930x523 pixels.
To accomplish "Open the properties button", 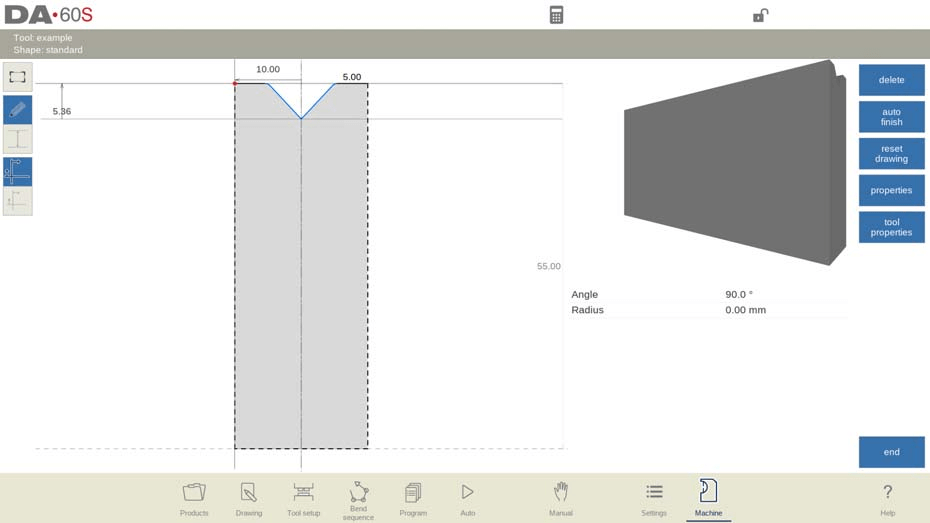I will [891, 190].
